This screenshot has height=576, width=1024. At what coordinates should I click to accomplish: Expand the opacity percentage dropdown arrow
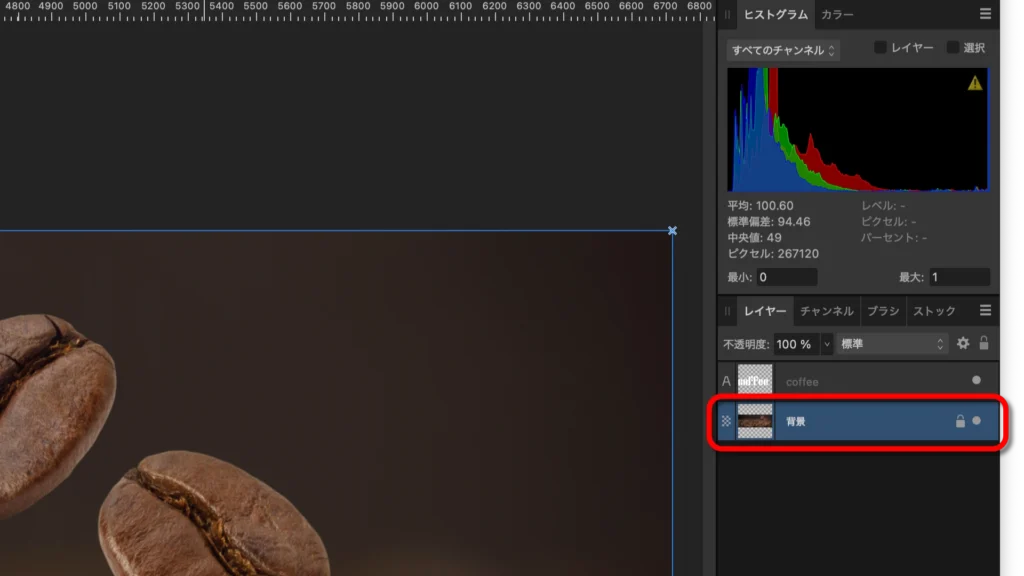coord(827,343)
